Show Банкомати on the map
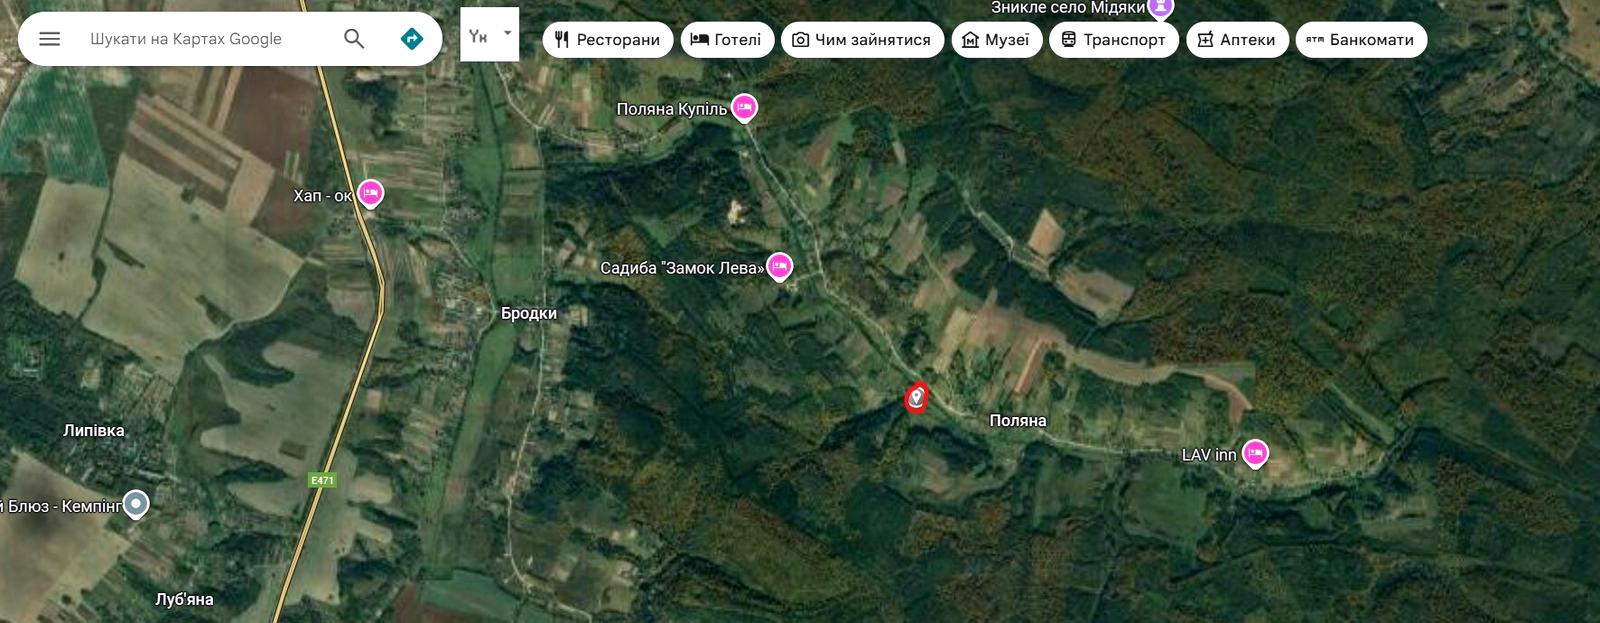Viewport: 1600px width, 623px height. click(1361, 40)
